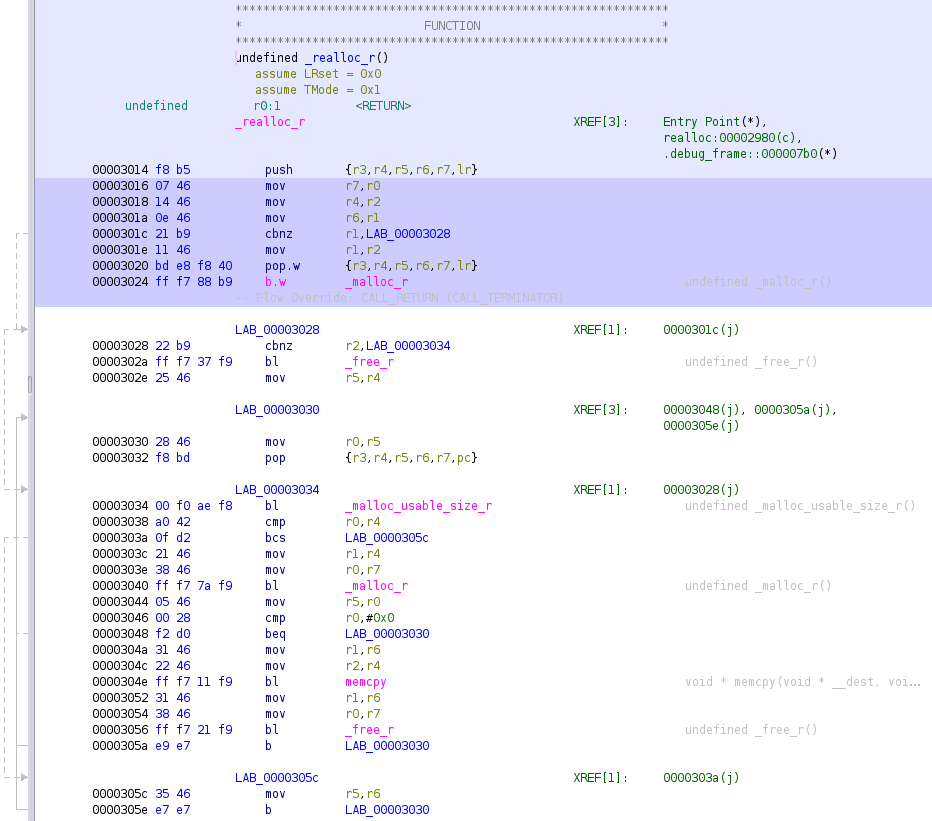Click bytes 'bd e8 f8 40' of pop.w
The image size is (932, 821).
click(194, 266)
